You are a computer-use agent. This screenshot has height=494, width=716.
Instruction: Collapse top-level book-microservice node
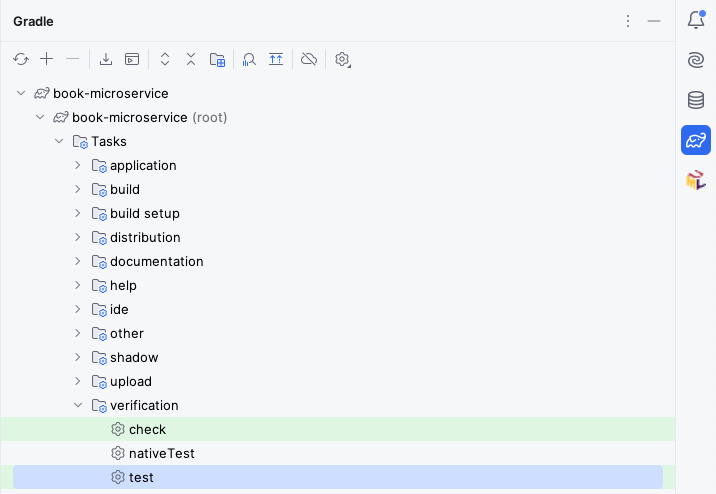[21, 93]
